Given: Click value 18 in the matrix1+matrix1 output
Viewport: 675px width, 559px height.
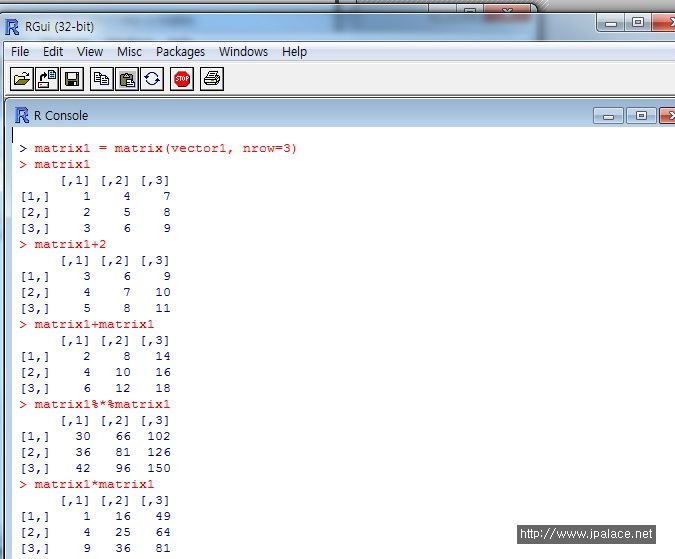Looking at the screenshot, I should [163, 388].
